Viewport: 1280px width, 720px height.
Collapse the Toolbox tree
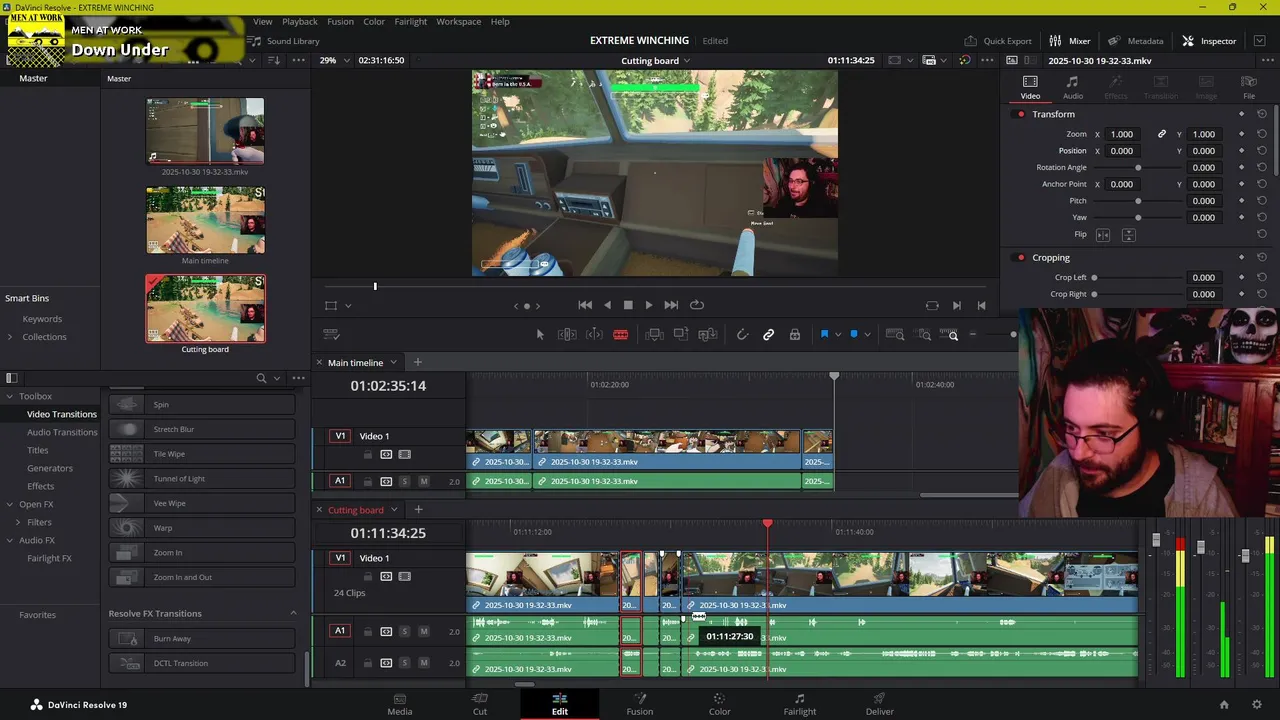click(x=9, y=396)
